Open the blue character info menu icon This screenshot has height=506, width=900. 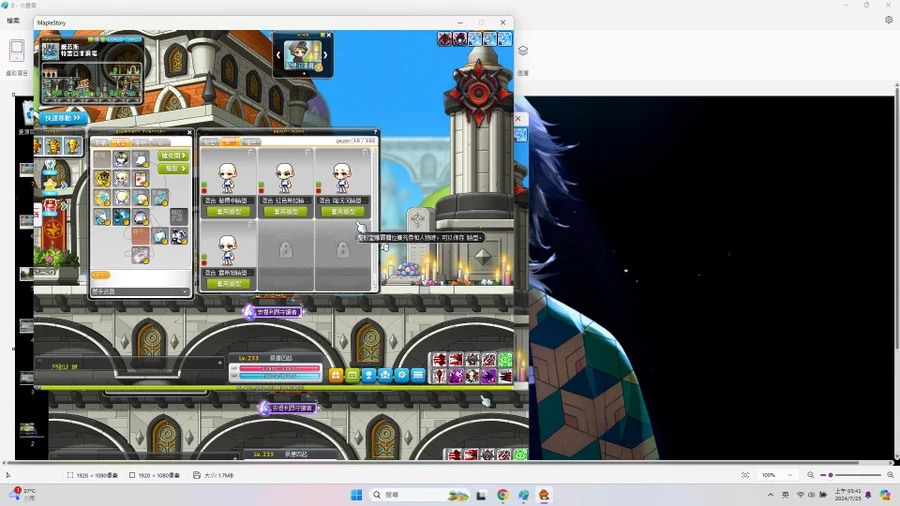click(369, 375)
